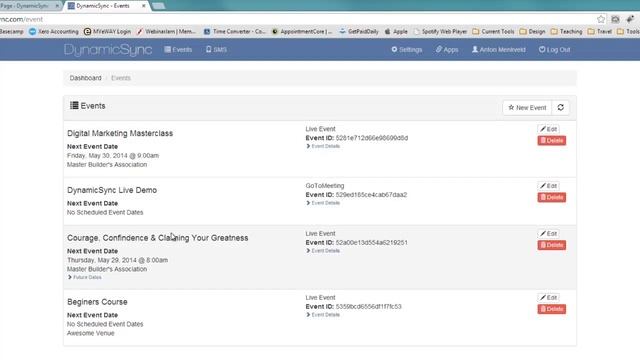Viewport: 640px width, 360px height.
Task: Click browser extension icon beside bookmark star
Action: (615, 19)
